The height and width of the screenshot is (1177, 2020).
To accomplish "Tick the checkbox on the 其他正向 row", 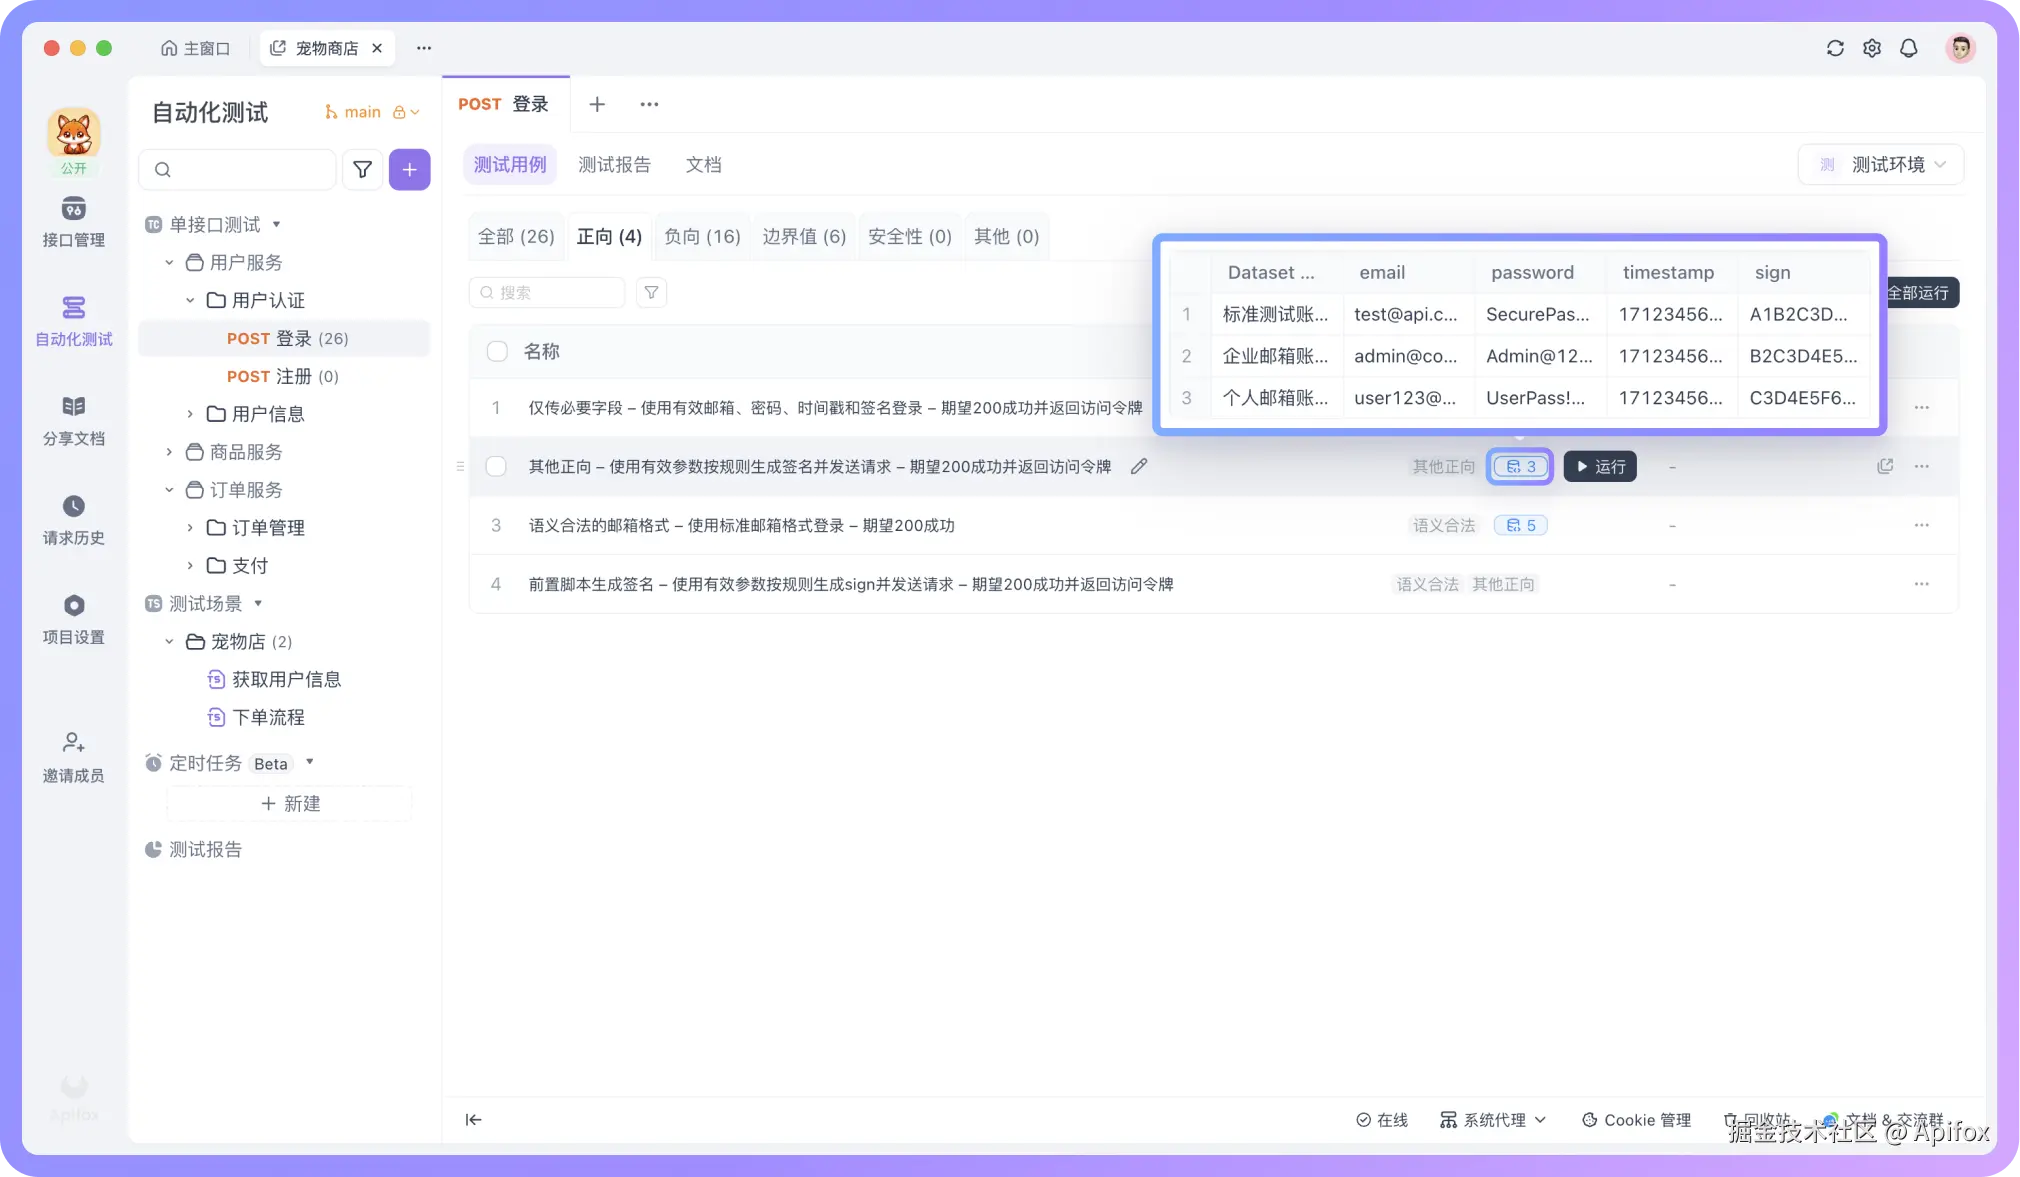I will pos(496,466).
